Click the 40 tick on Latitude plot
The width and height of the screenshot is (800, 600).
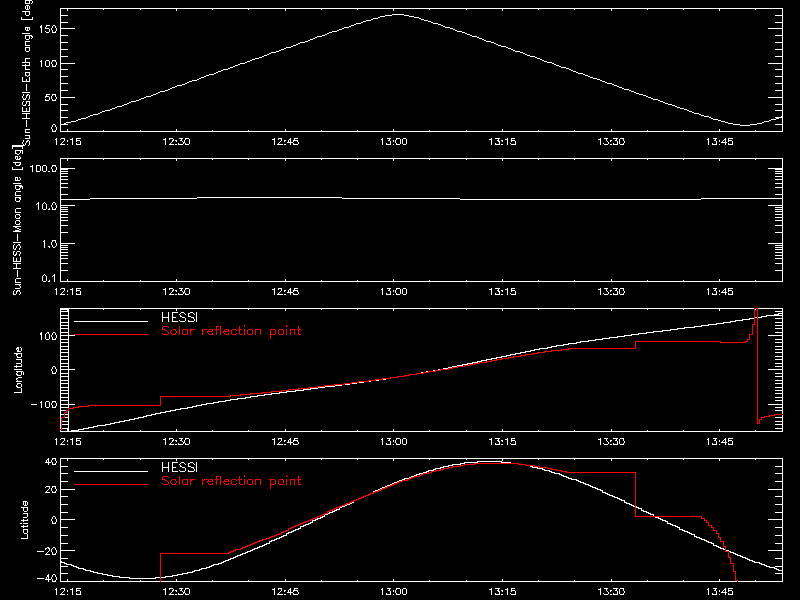(51, 462)
